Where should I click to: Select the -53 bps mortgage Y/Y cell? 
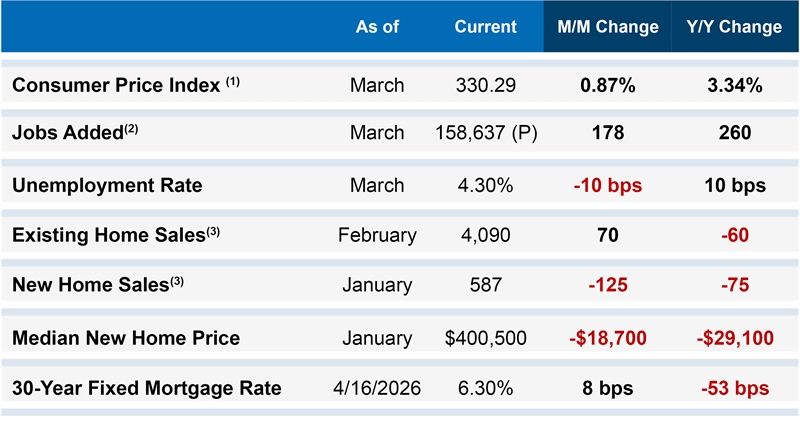(x=734, y=388)
